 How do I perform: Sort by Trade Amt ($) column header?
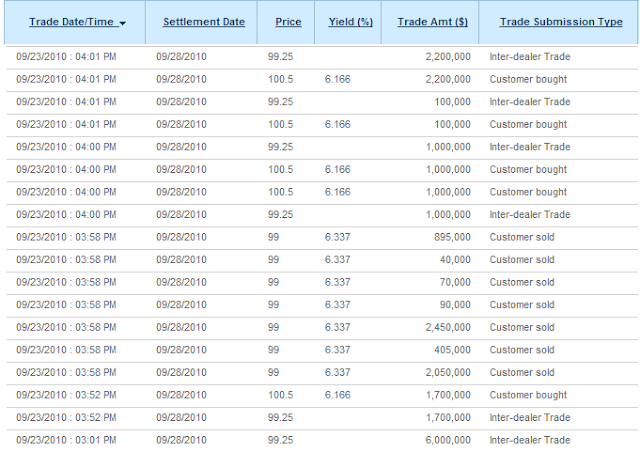click(x=433, y=22)
